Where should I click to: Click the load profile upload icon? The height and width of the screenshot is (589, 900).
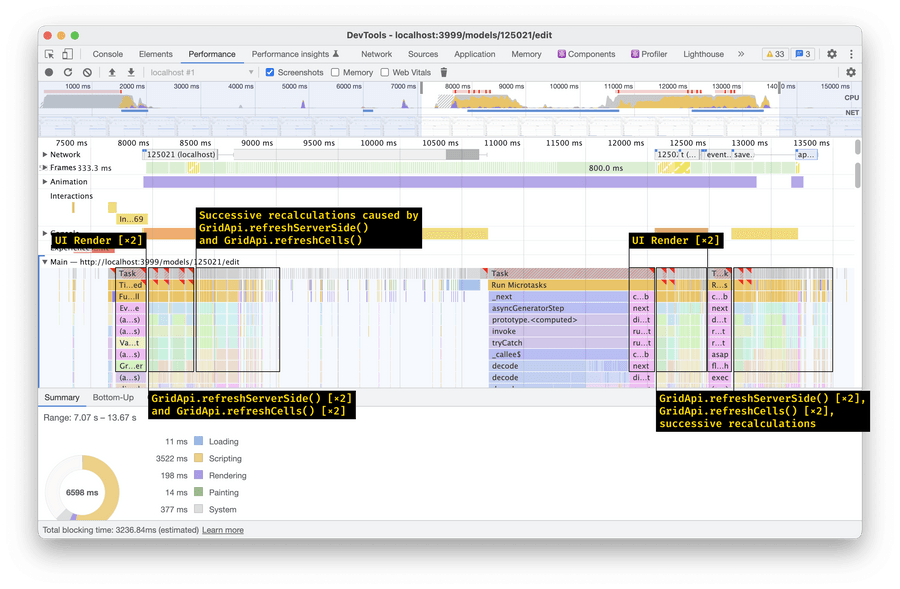[112, 72]
